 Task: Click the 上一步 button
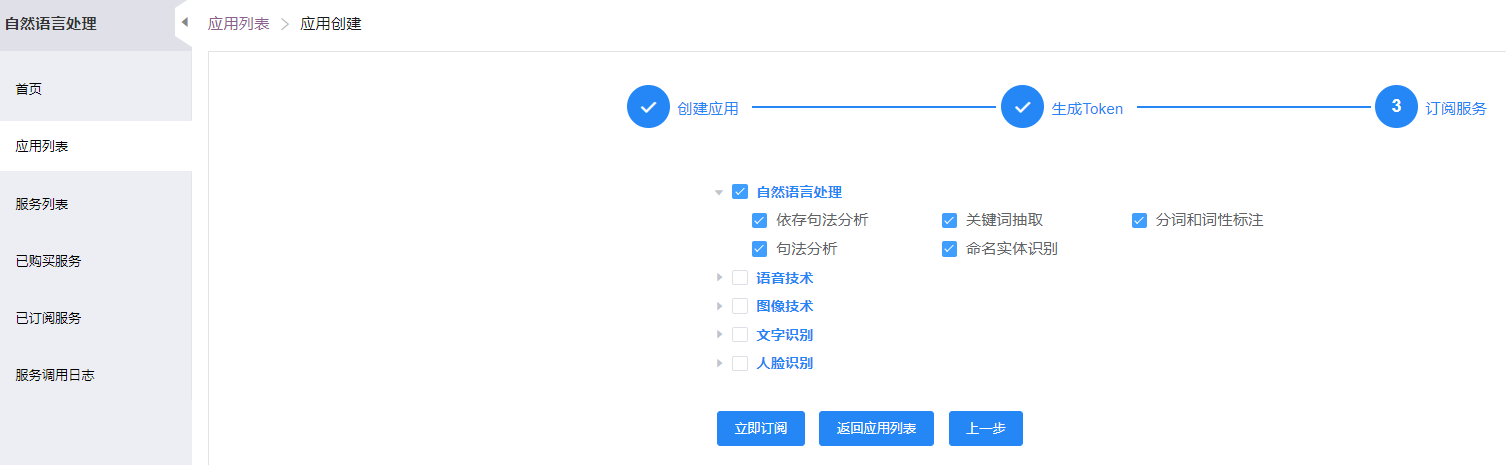pyautogui.click(x=985, y=428)
